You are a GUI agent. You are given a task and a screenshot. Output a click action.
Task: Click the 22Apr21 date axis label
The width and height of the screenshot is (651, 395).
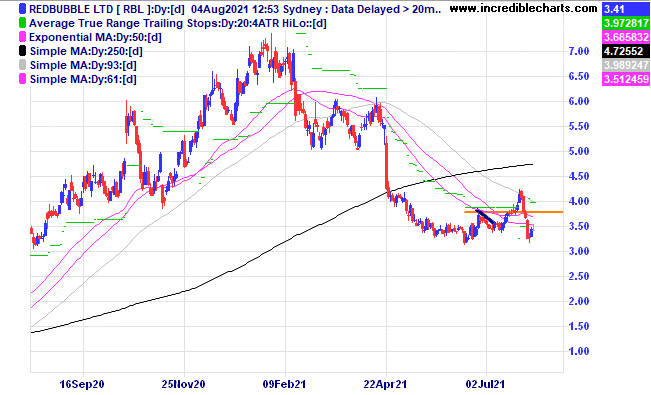click(385, 384)
